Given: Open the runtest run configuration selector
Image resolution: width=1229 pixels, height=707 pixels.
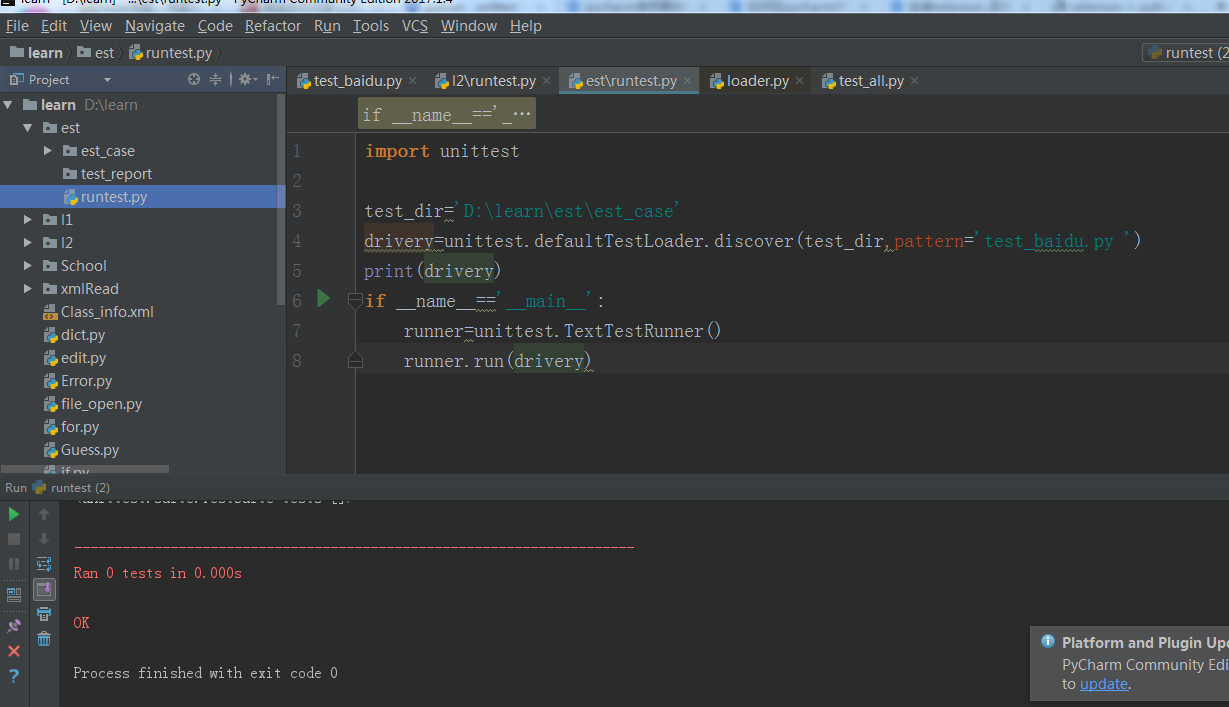Looking at the screenshot, I should click(x=1187, y=53).
